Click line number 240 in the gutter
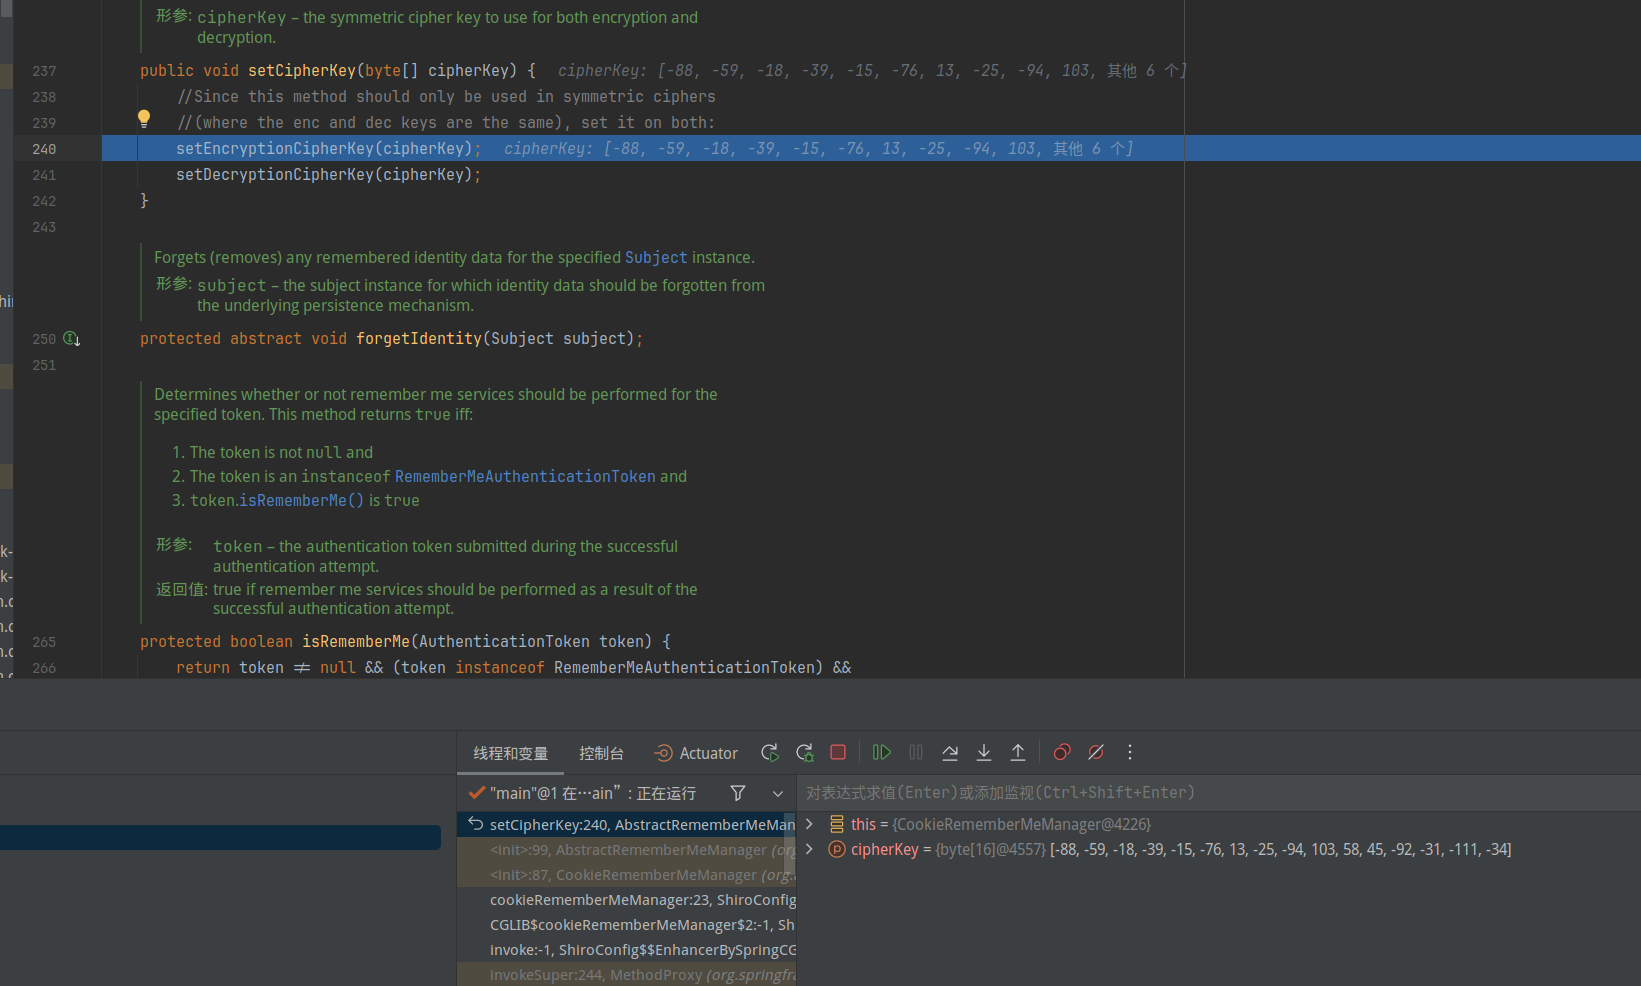The height and width of the screenshot is (986, 1641). (x=44, y=149)
